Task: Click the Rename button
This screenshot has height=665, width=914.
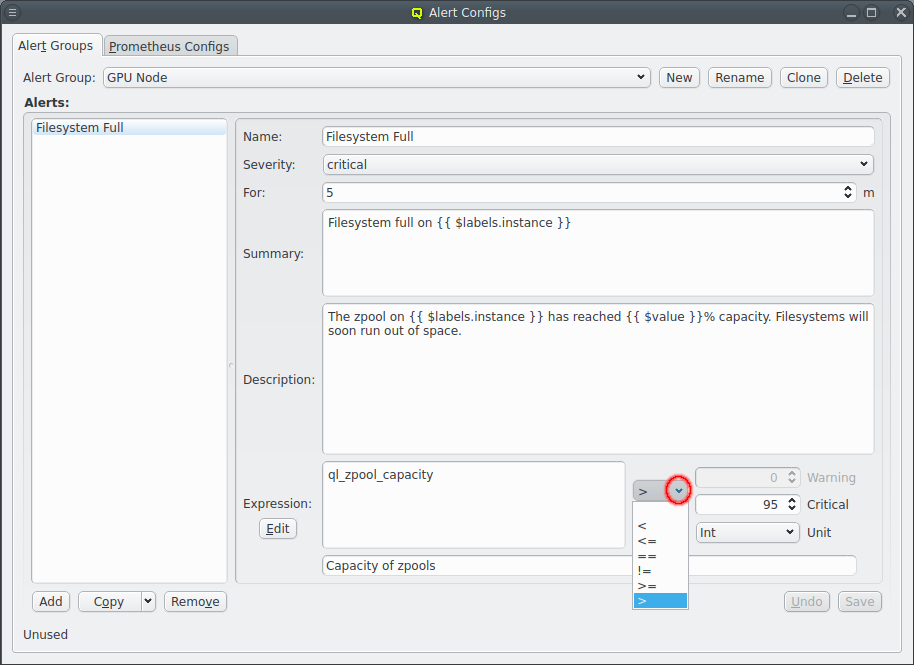Action: [739, 78]
